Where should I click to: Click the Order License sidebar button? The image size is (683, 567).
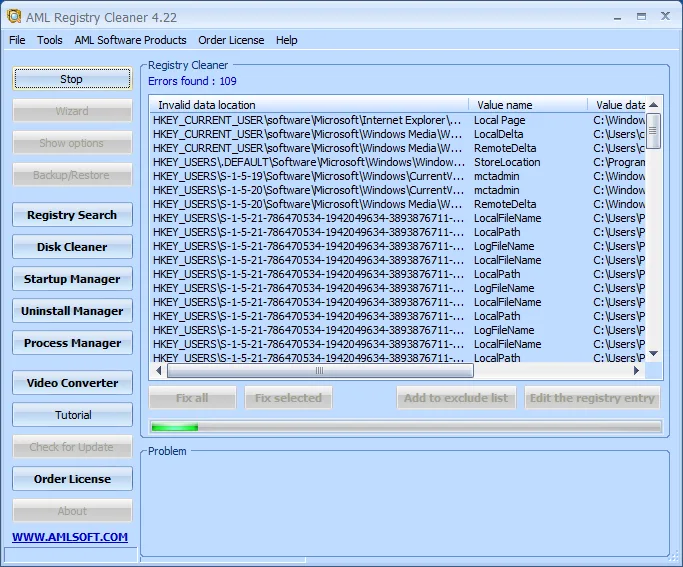click(72, 479)
